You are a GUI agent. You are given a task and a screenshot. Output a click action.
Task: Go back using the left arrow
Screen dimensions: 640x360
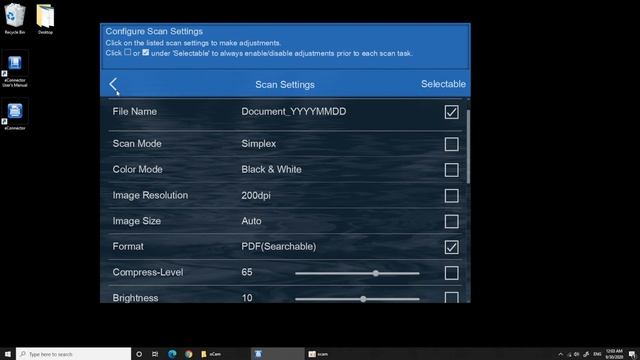click(x=113, y=84)
